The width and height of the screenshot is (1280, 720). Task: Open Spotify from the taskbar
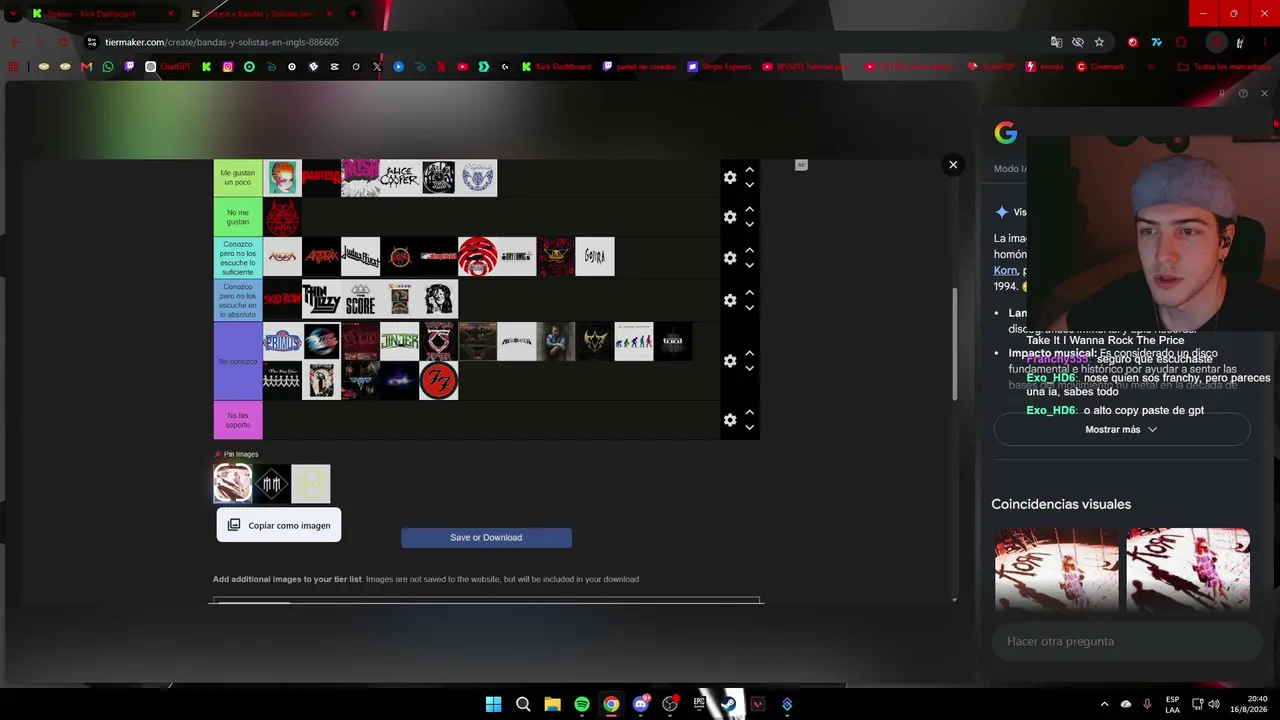(582, 704)
